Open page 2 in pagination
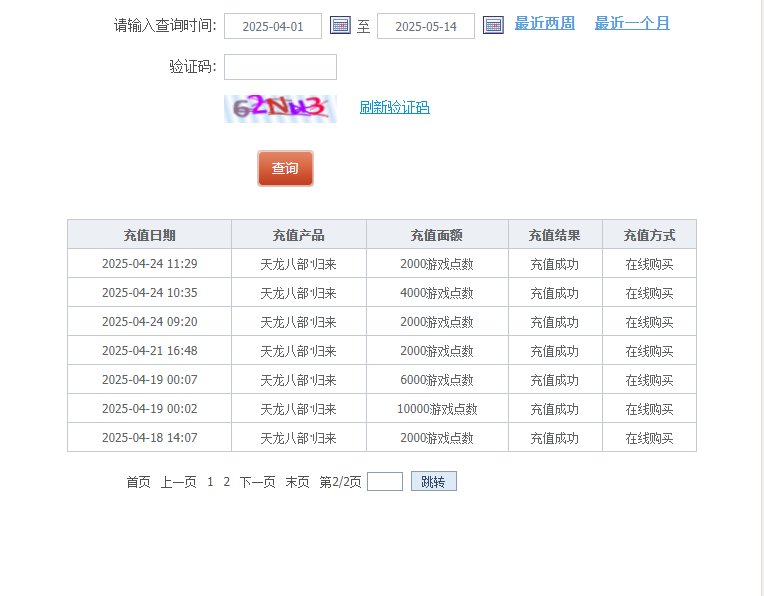 [227, 482]
